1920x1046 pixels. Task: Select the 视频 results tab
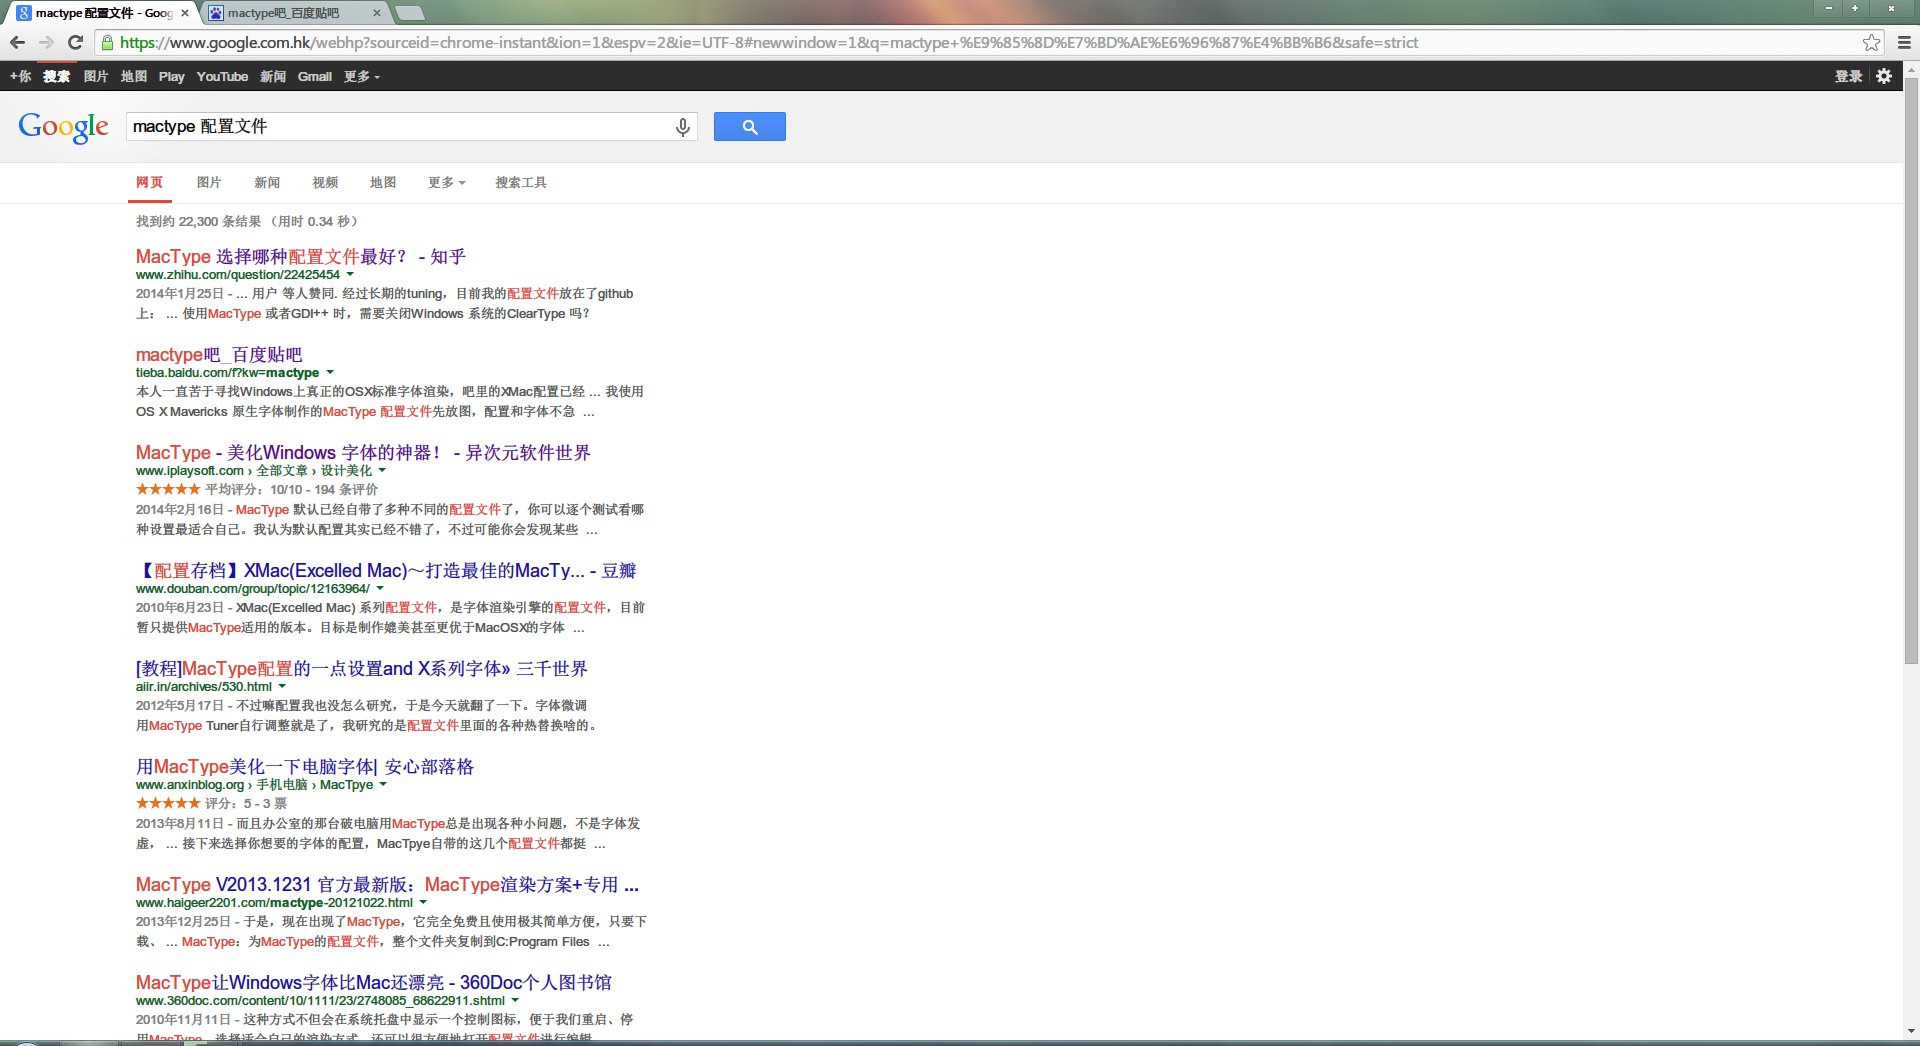pyautogui.click(x=325, y=182)
